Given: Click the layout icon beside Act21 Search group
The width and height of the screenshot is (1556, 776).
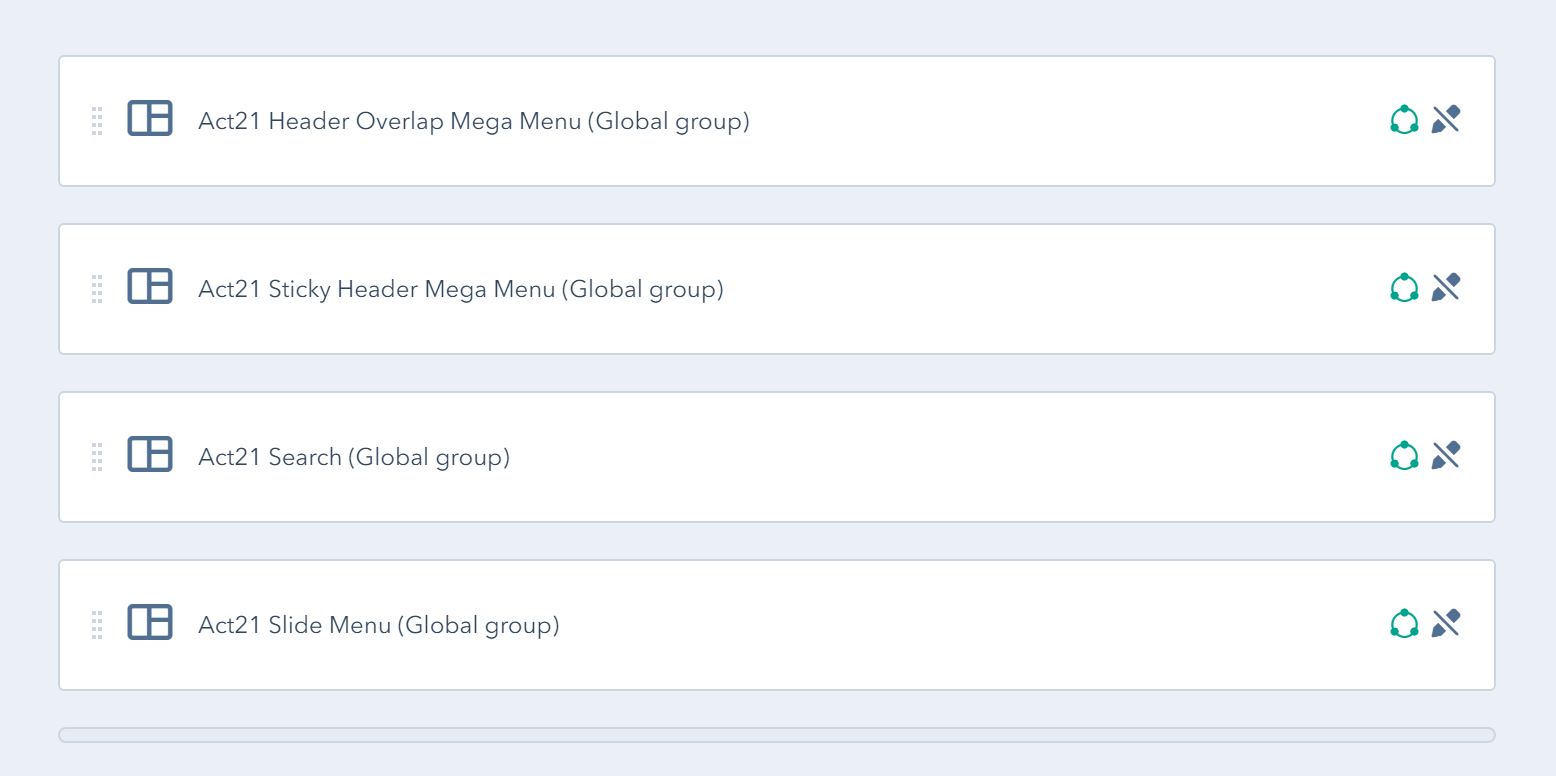Looking at the screenshot, I should pos(150,455).
